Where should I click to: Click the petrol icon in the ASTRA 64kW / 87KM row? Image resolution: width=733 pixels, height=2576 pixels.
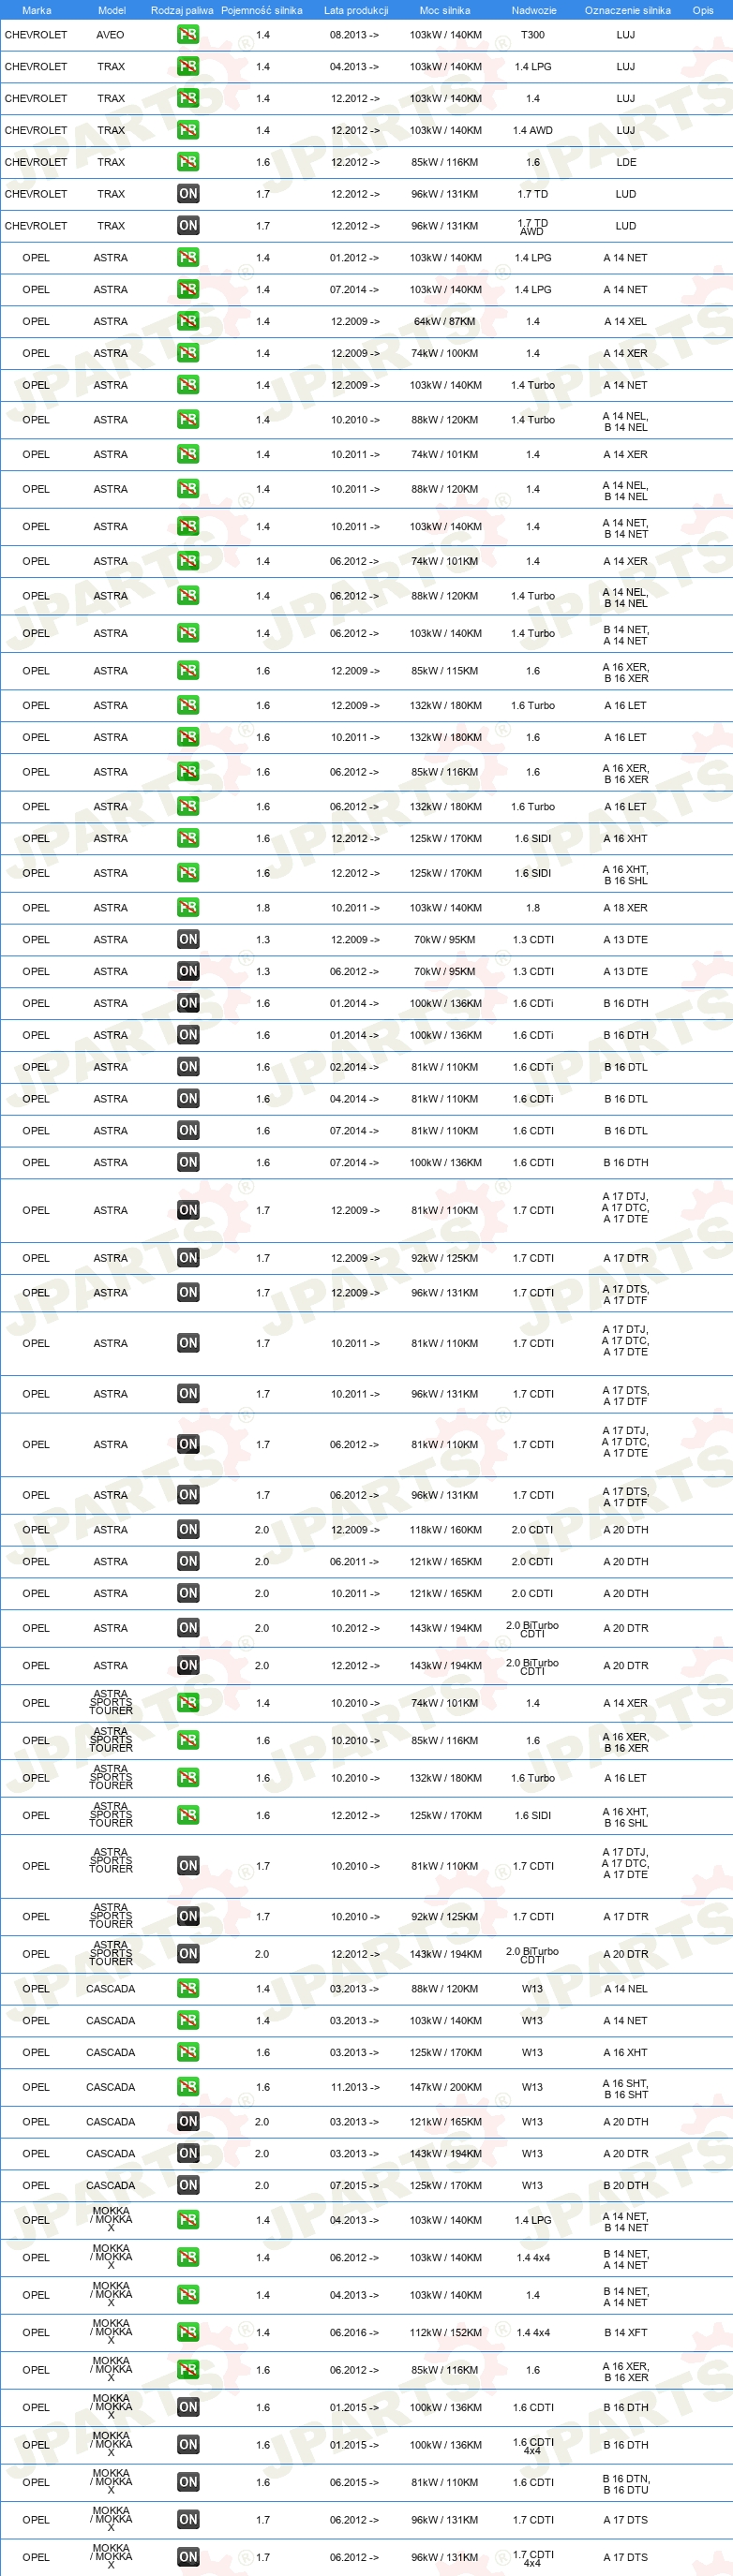[188, 321]
